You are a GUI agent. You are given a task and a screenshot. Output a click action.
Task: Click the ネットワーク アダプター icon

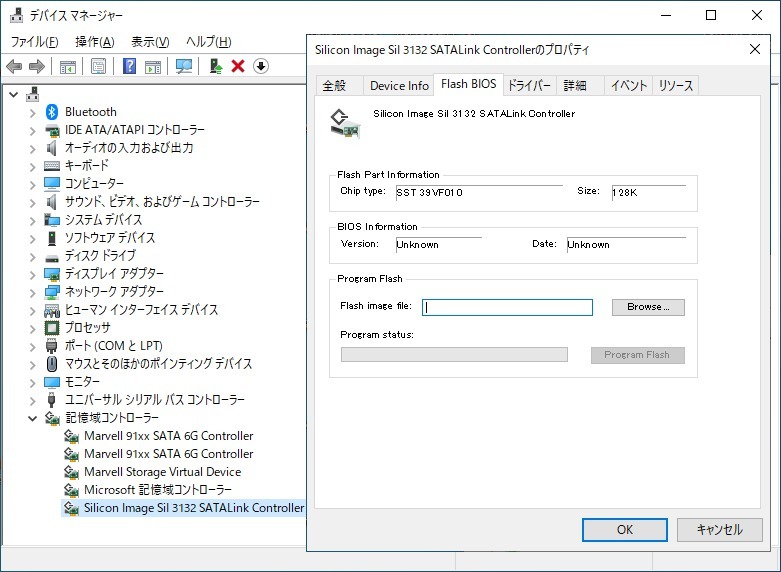(x=52, y=292)
